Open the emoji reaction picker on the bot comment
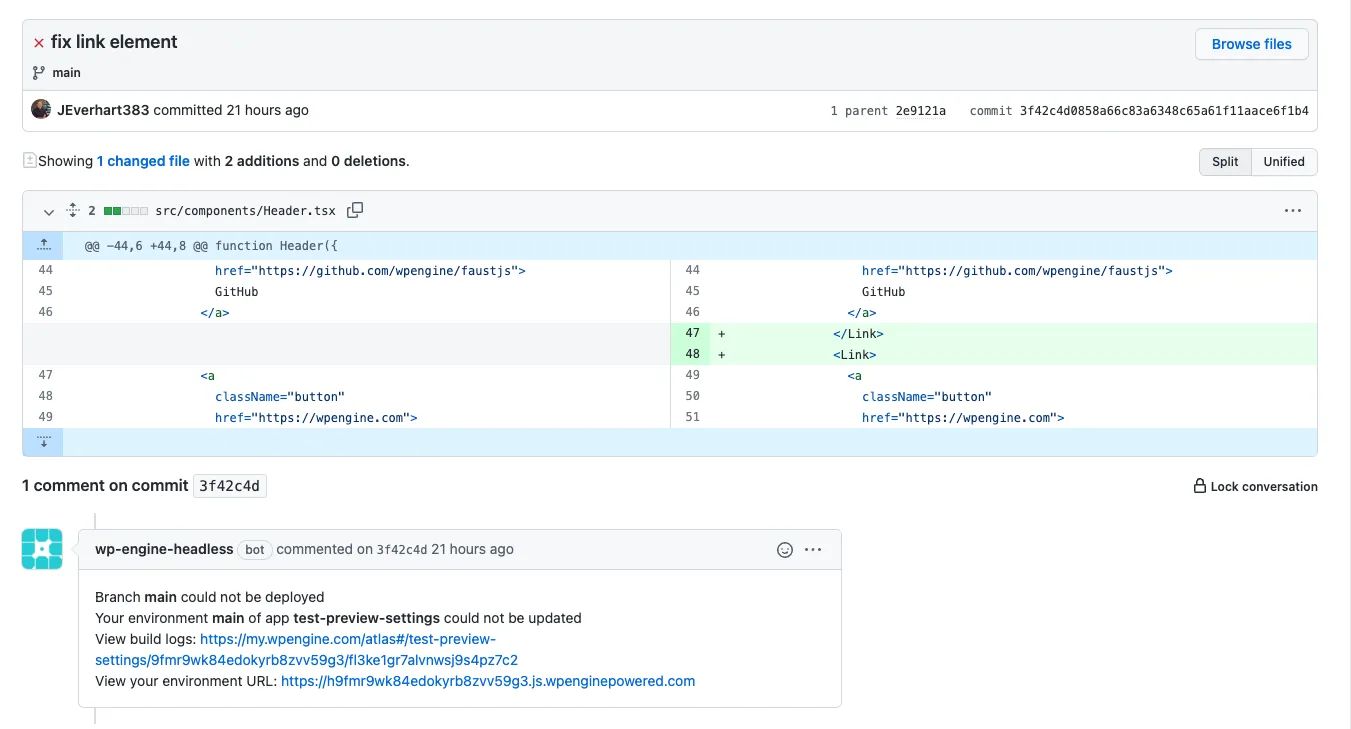This screenshot has height=729, width=1351. (x=784, y=549)
